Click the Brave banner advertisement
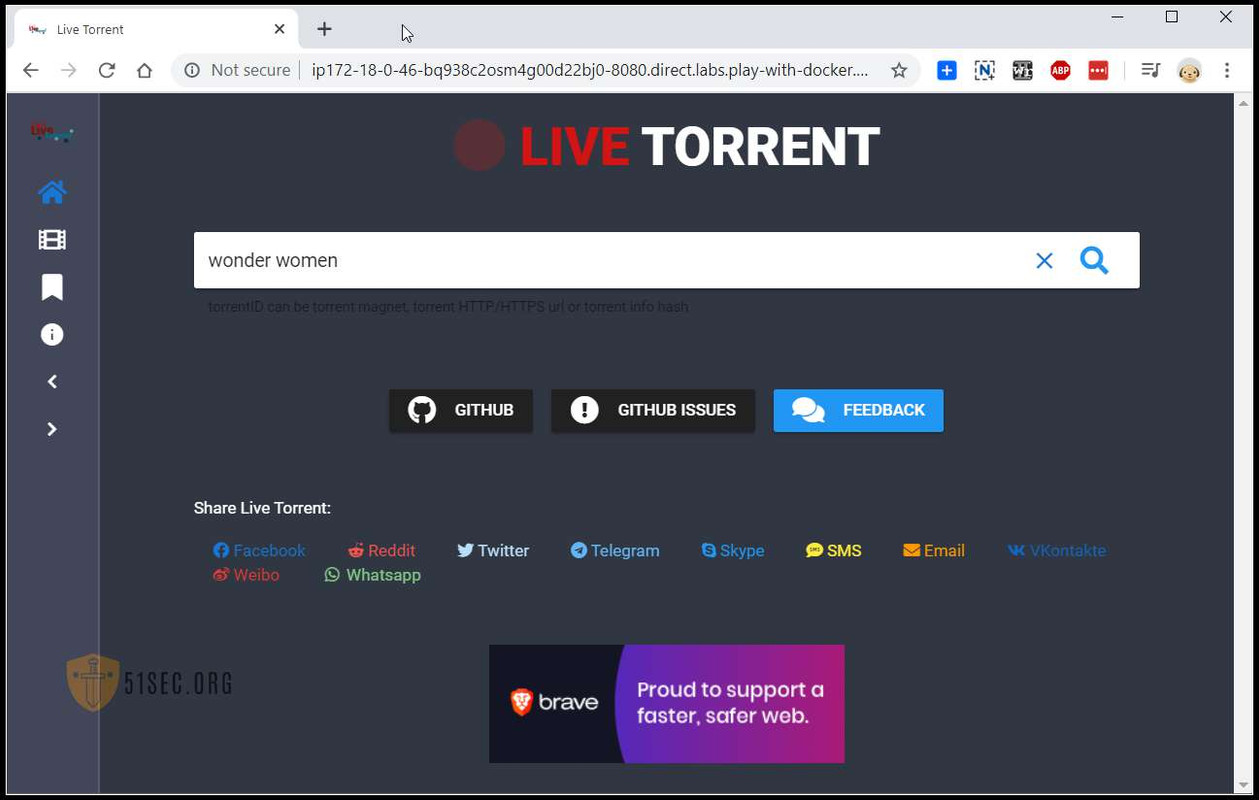 point(667,704)
